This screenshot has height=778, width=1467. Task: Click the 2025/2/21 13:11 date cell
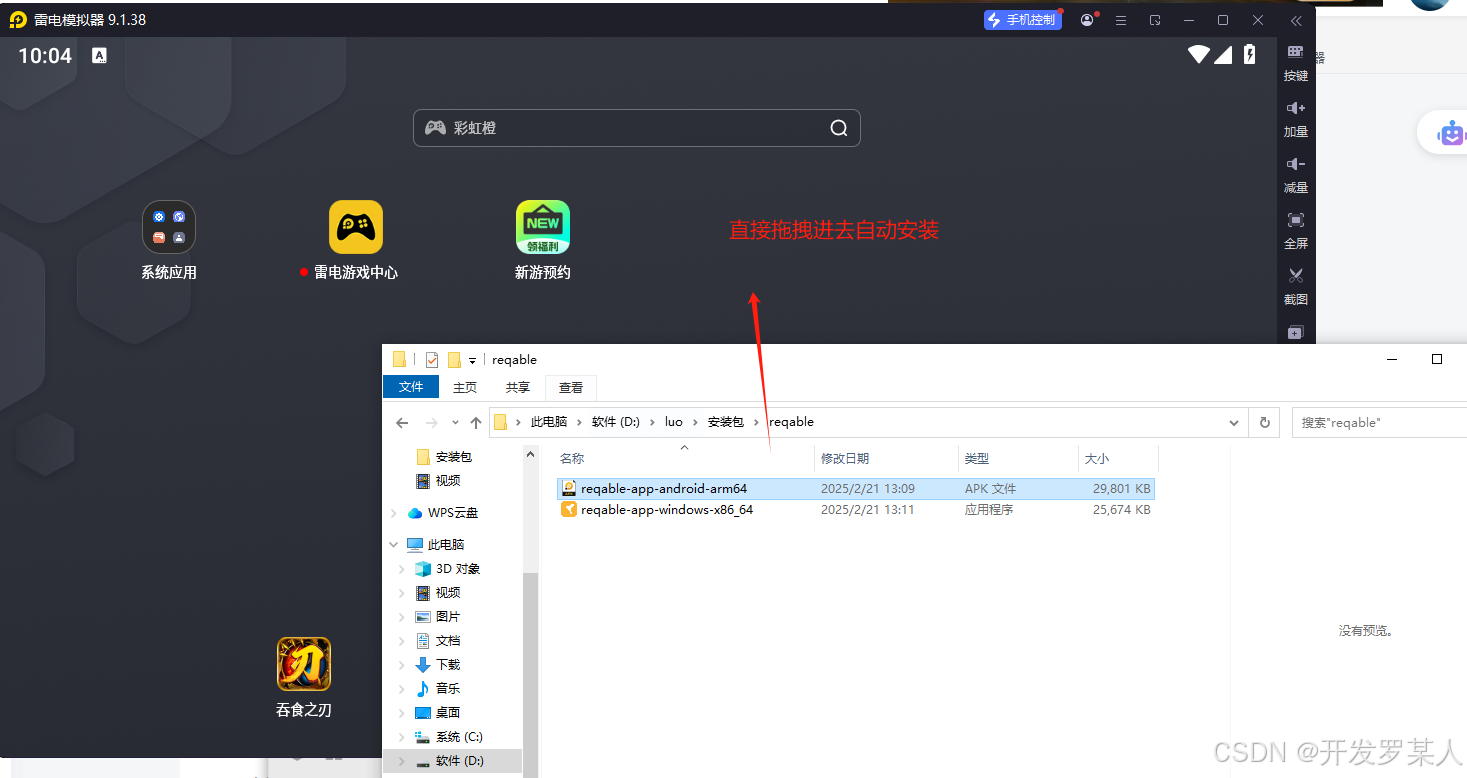click(x=867, y=510)
